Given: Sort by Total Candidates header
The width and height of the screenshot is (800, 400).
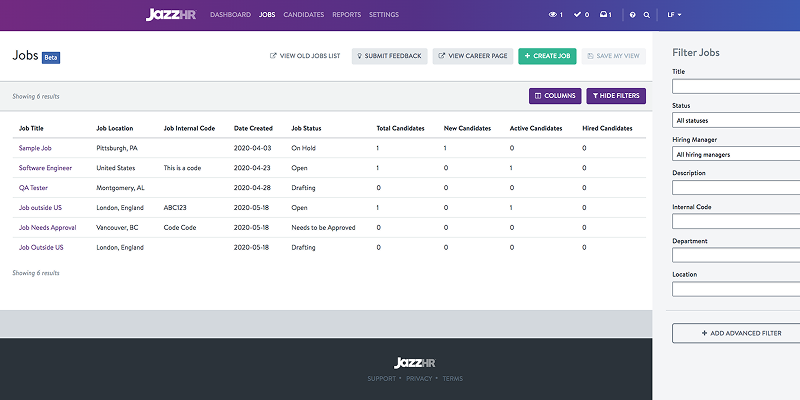Looking at the screenshot, I should 401,129.
